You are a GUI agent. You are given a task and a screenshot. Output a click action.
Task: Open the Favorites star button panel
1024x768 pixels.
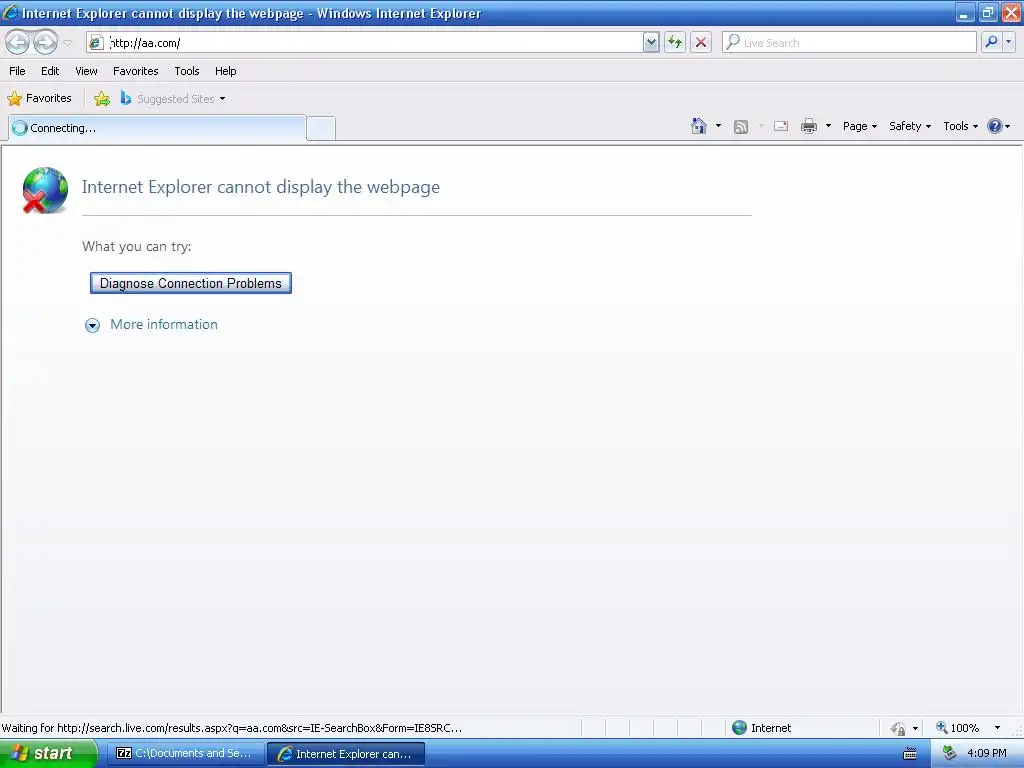(x=40, y=99)
